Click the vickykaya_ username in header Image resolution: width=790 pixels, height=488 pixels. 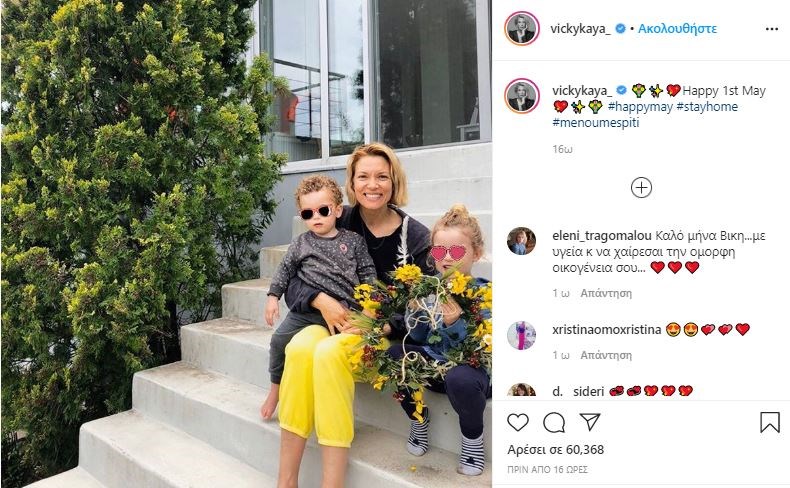580,29
